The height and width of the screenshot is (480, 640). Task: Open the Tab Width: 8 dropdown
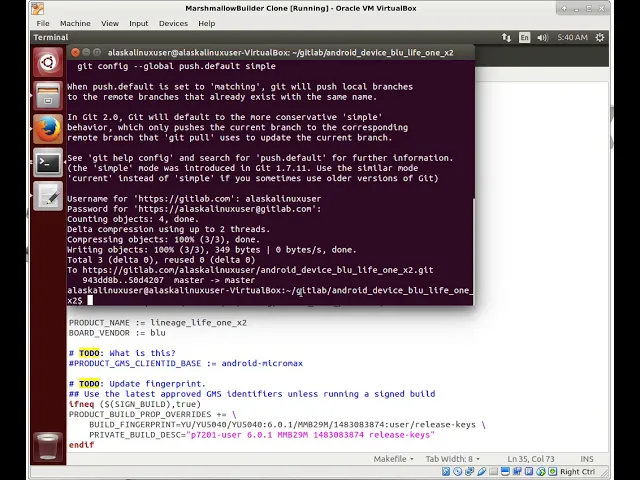[453, 459]
